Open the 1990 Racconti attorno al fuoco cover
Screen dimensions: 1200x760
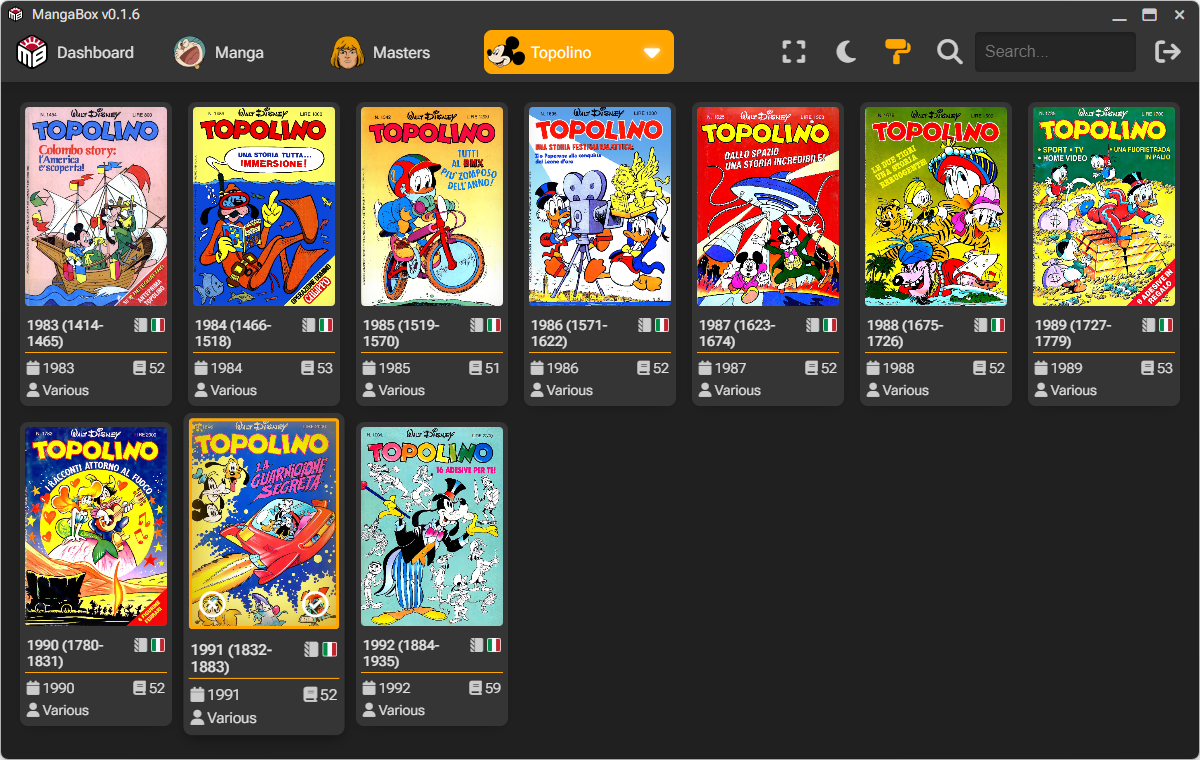coord(96,527)
